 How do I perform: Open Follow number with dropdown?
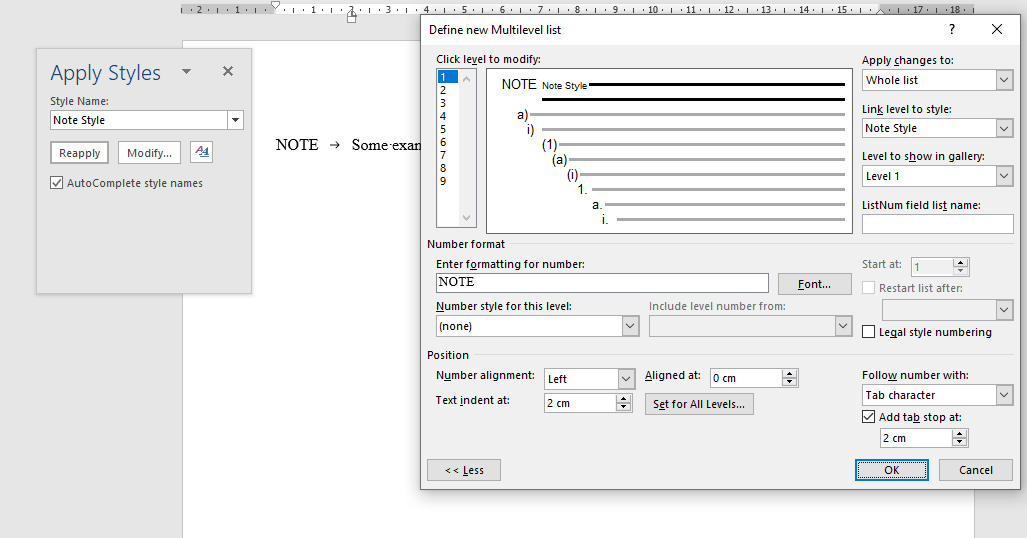(1005, 395)
